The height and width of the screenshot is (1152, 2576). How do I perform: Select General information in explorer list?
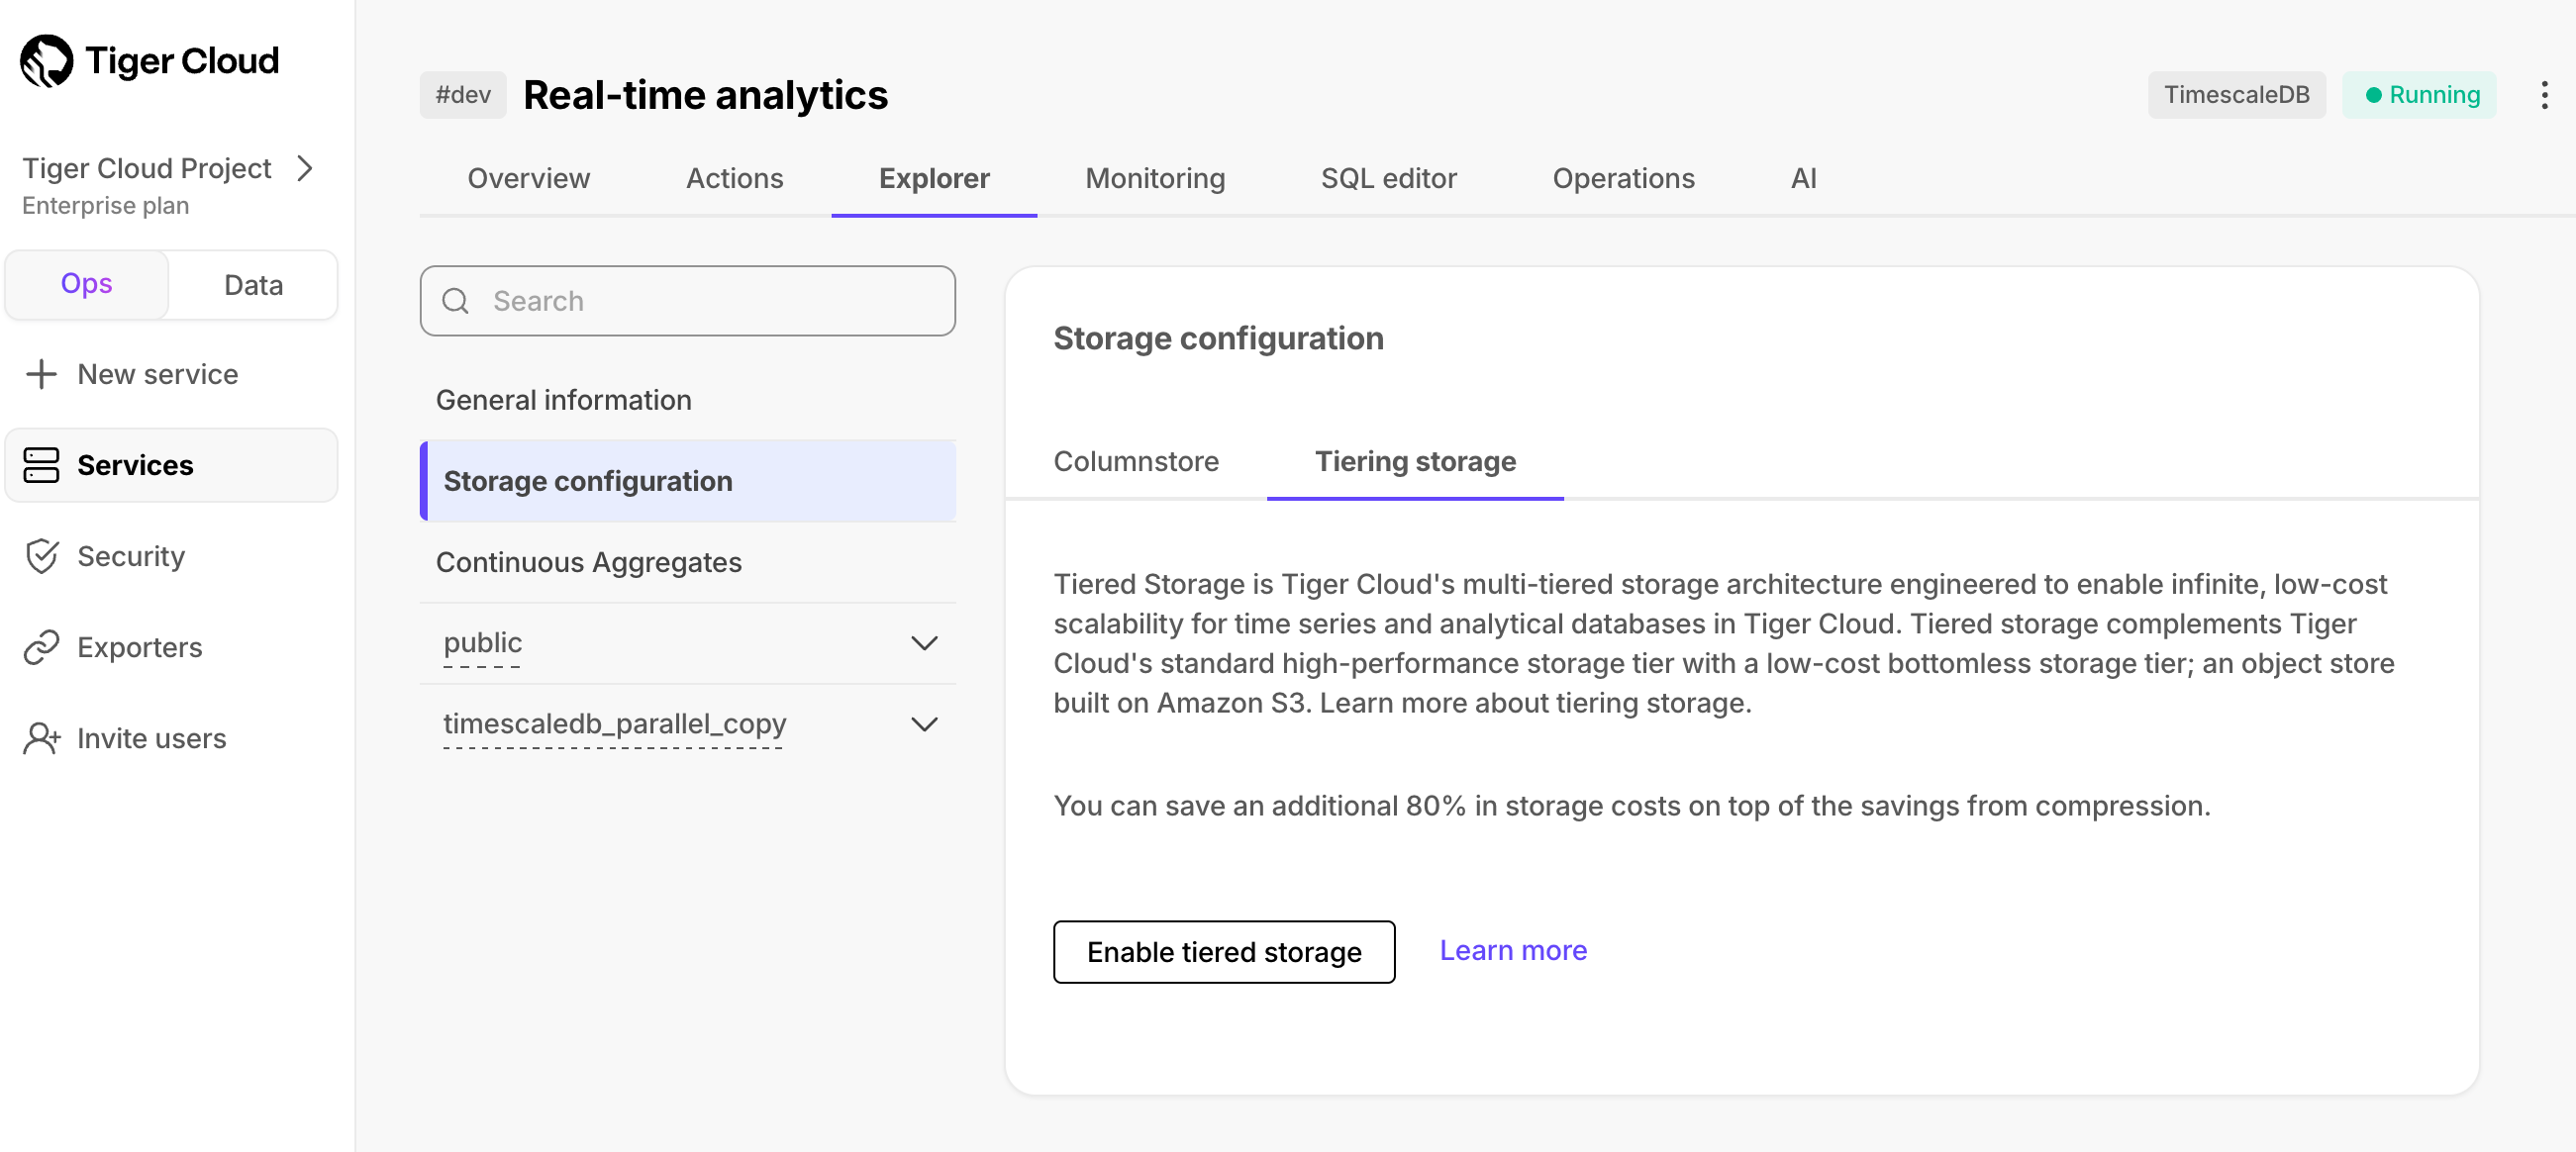[x=688, y=400]
